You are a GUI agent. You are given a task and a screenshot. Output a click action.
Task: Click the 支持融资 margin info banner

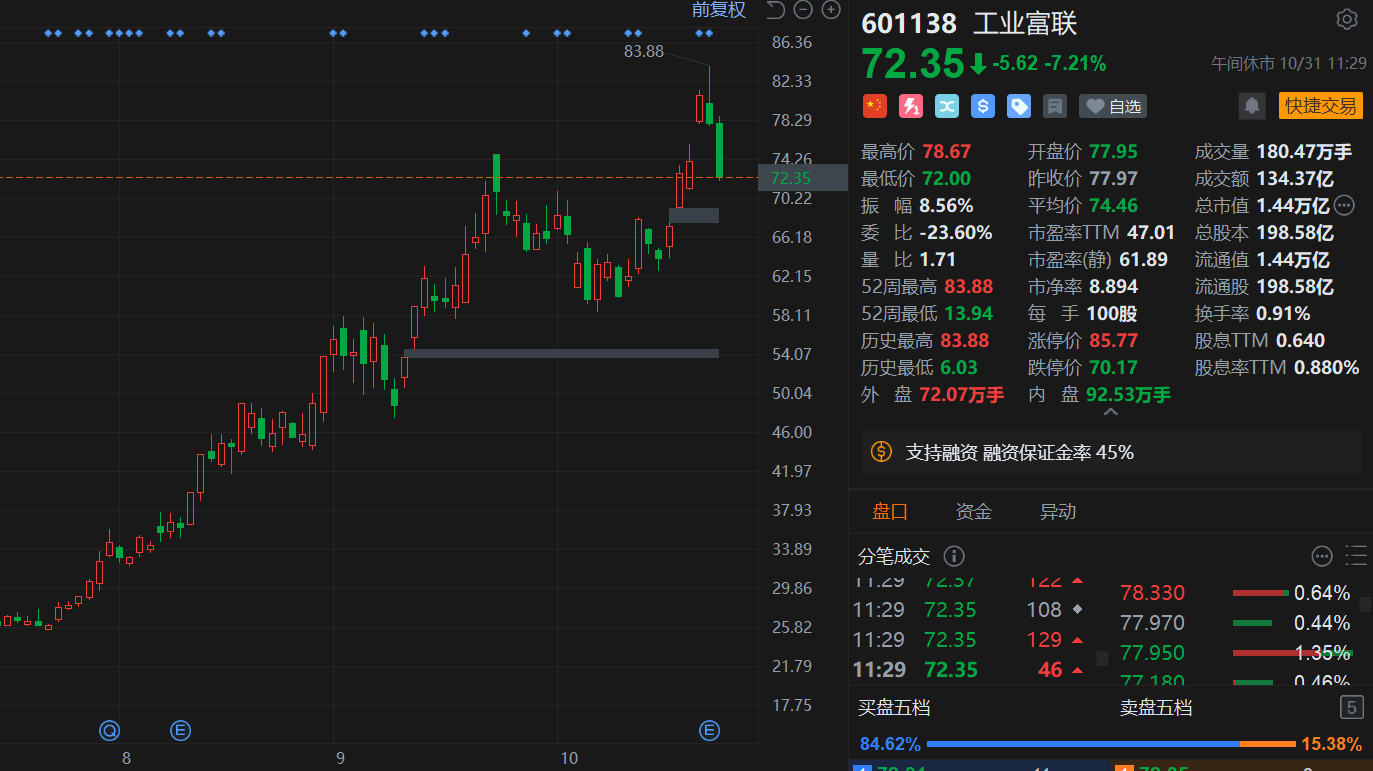click(x=1110, y=452)
